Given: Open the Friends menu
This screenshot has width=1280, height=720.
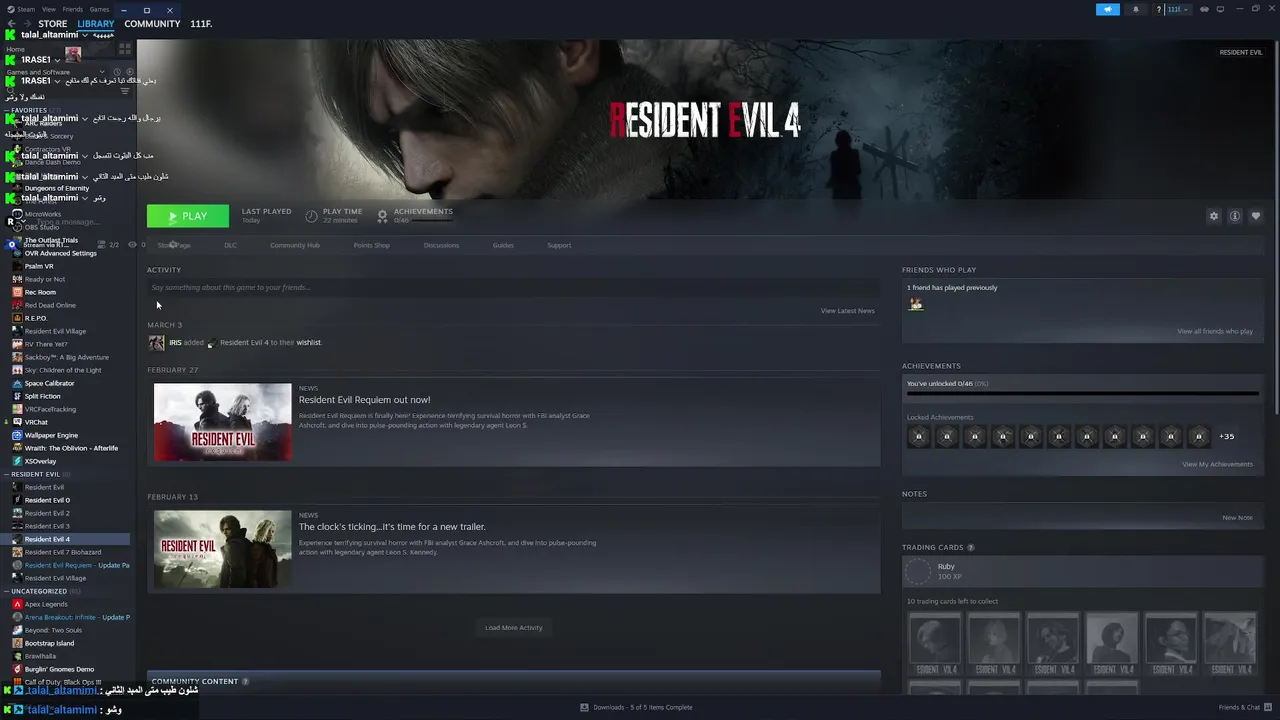Looking at the screenshot, I should [x=73, y=9].
